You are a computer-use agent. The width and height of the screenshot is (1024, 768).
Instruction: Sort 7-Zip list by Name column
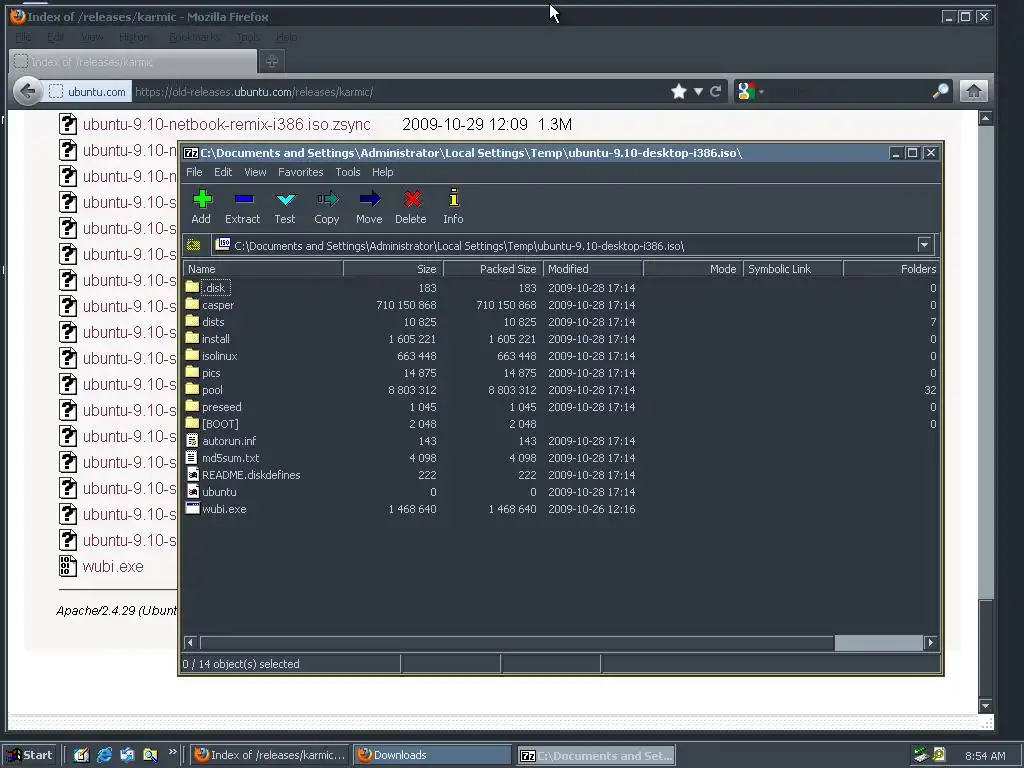263,268
